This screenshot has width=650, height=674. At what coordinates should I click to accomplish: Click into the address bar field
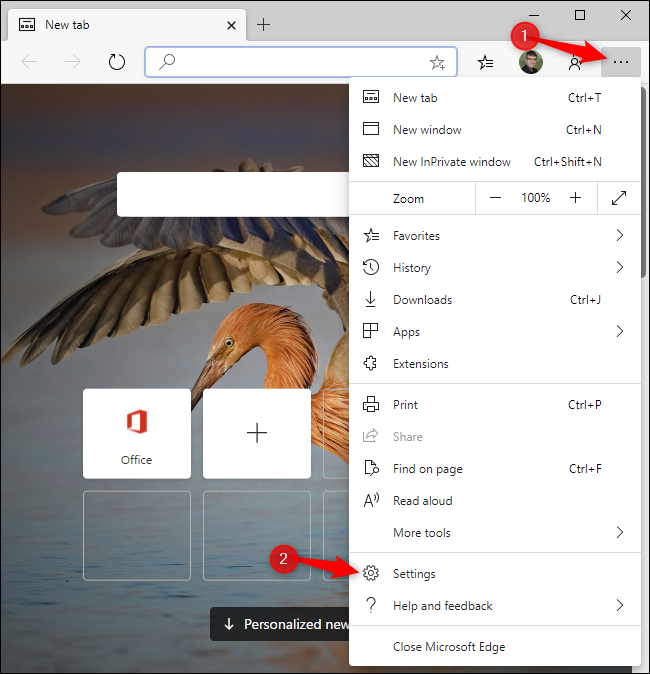pos(300,62)
